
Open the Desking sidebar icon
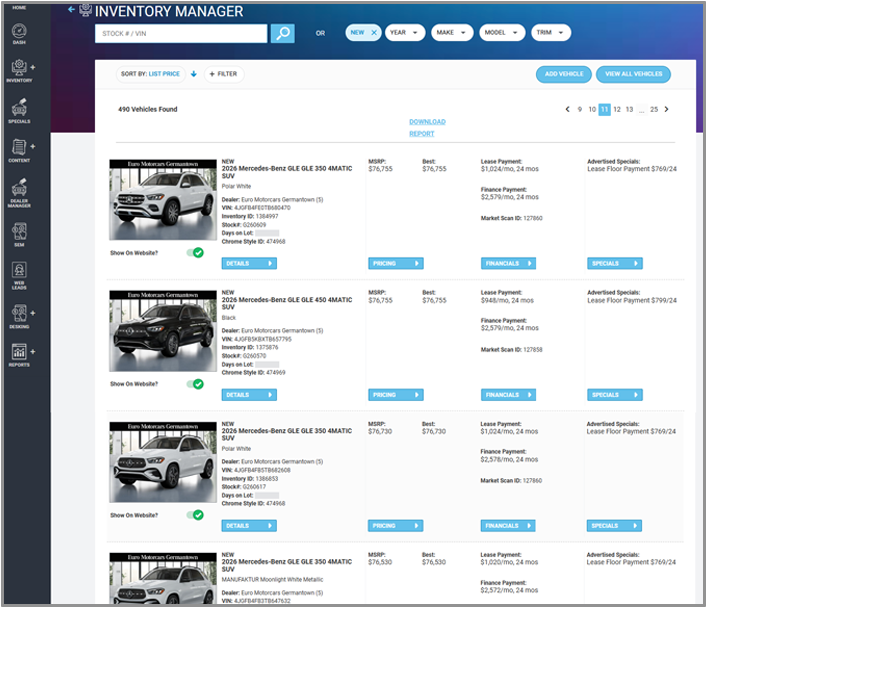tap(19, 316)
